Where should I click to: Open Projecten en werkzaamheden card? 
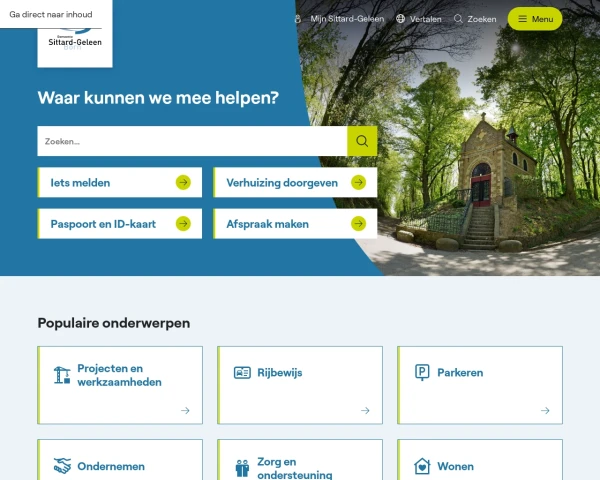[x=120, y=385]
